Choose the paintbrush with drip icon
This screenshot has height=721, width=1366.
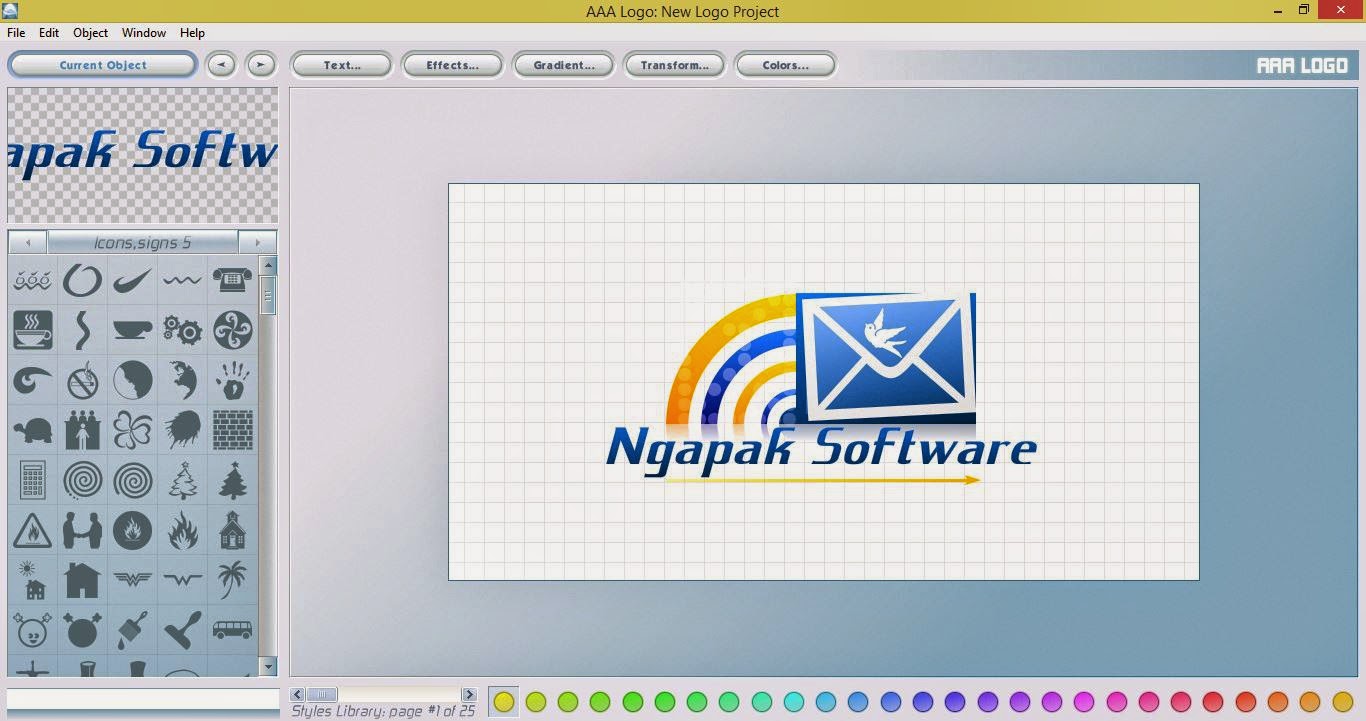pyautogui.click(x=133, y=630)
